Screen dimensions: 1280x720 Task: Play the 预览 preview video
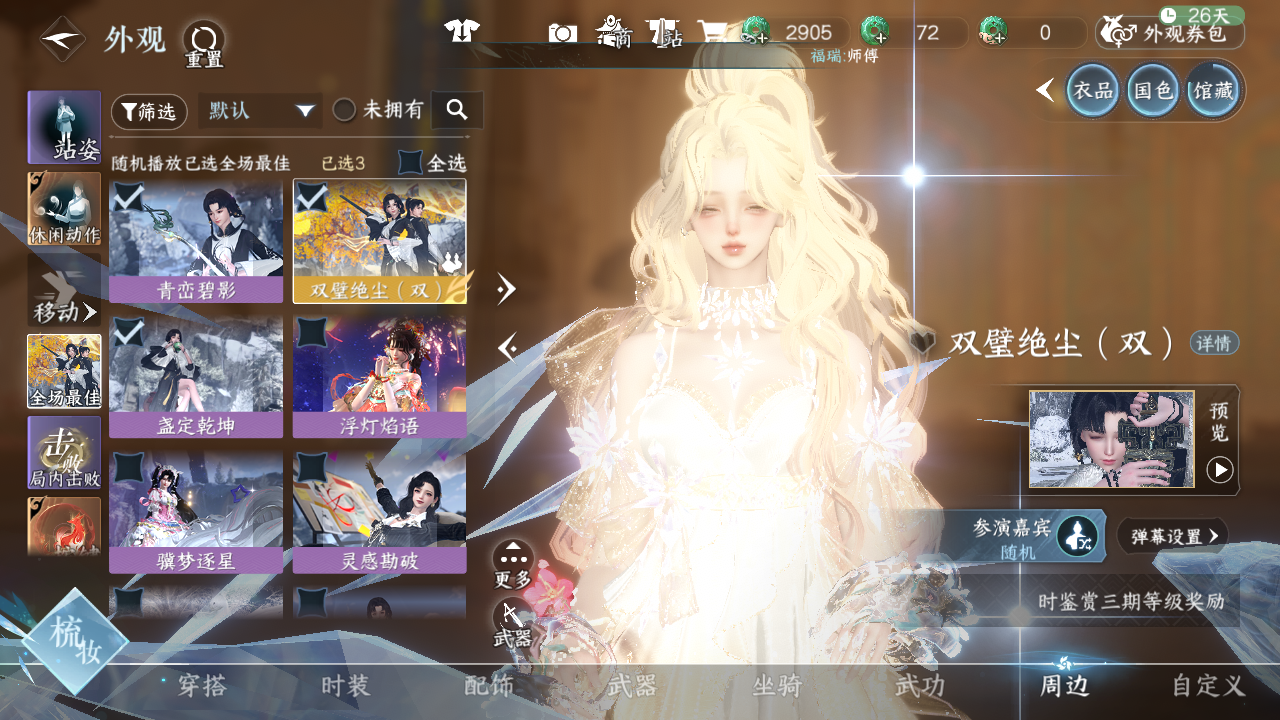1219,469
